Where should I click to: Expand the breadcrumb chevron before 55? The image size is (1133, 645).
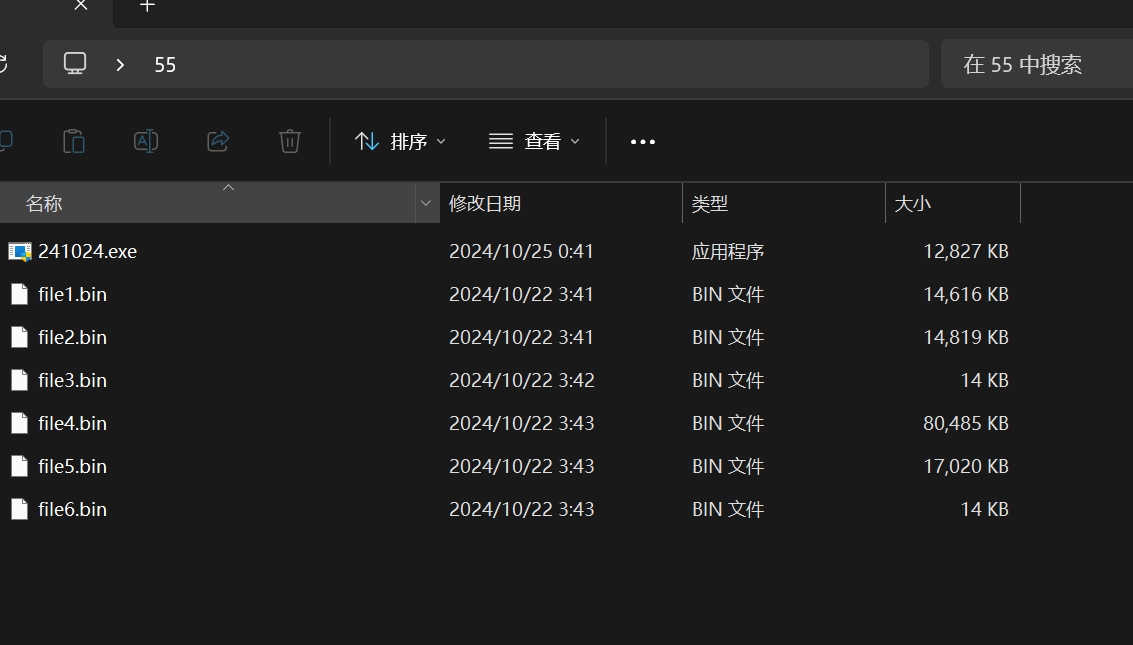(120, 64)
